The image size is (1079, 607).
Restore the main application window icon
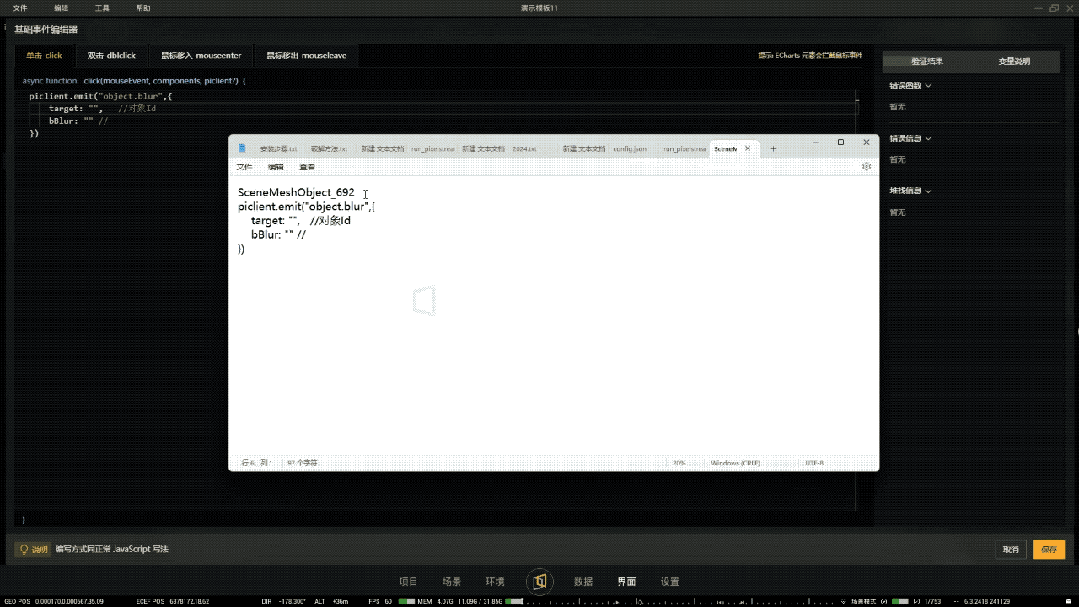click(1054, 8)
